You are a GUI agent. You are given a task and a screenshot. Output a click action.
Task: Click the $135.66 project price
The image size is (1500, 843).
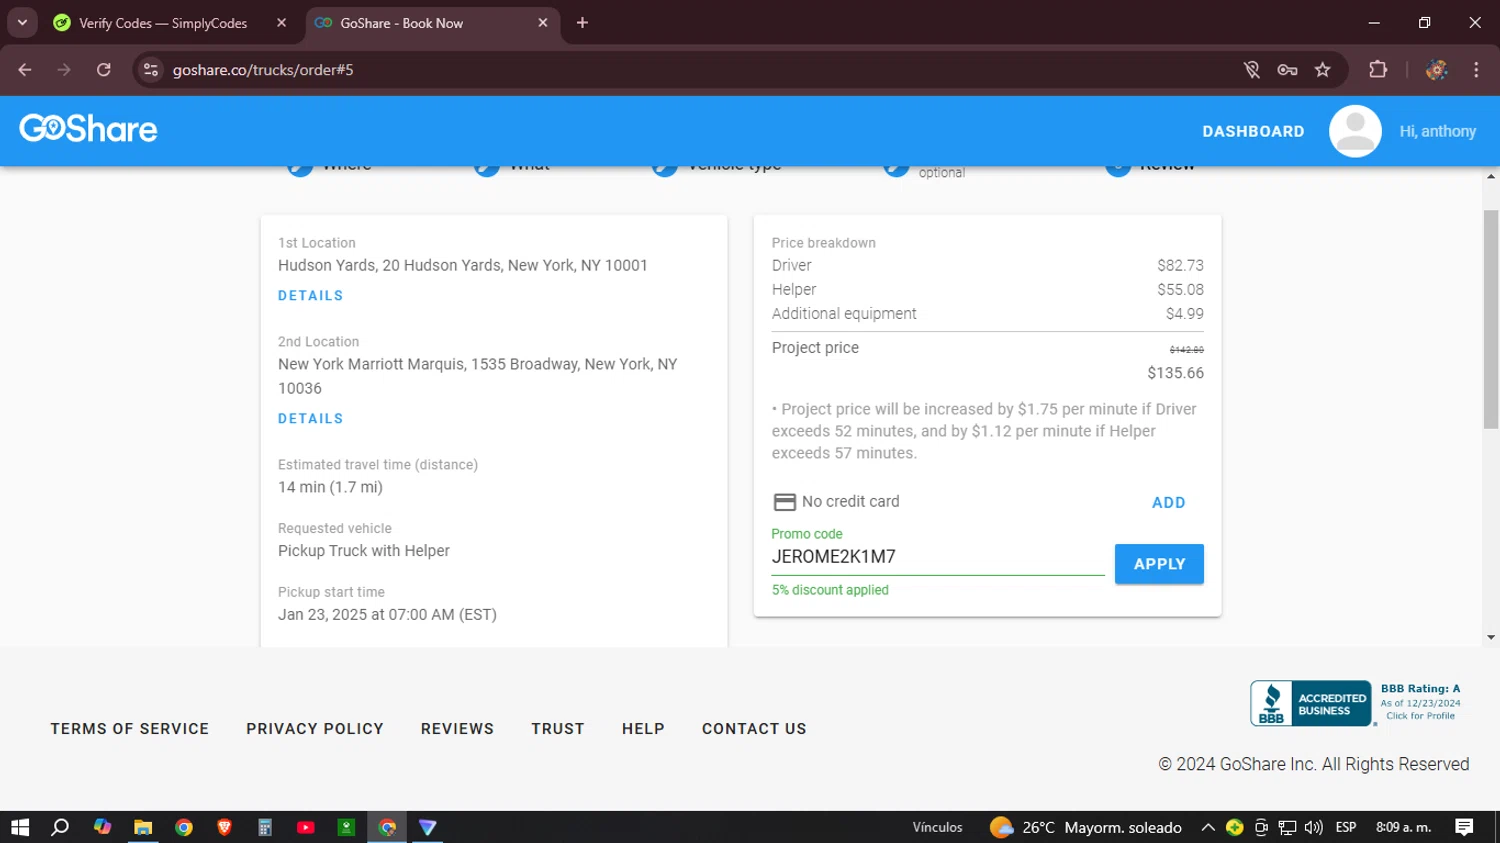(x=1175, y=373)
